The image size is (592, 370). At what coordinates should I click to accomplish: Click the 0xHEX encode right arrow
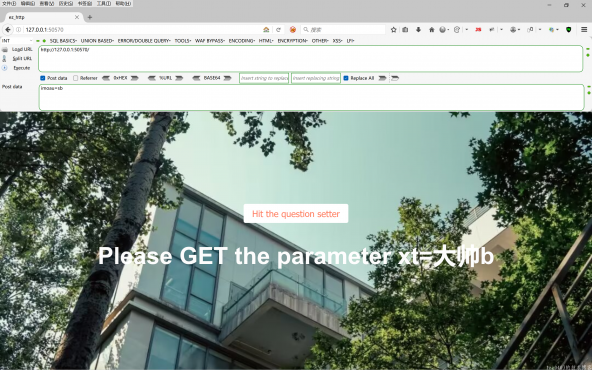(x=134, y=78)
